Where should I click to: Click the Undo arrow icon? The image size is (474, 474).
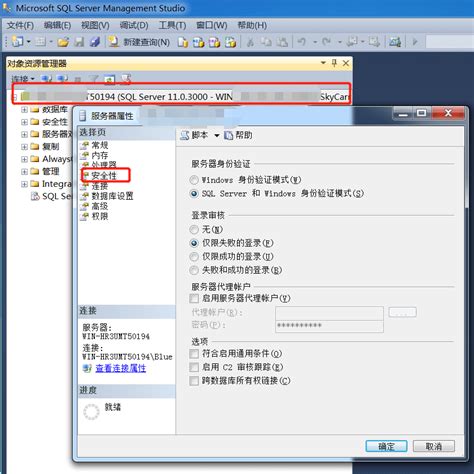click(x=302, y=42)
